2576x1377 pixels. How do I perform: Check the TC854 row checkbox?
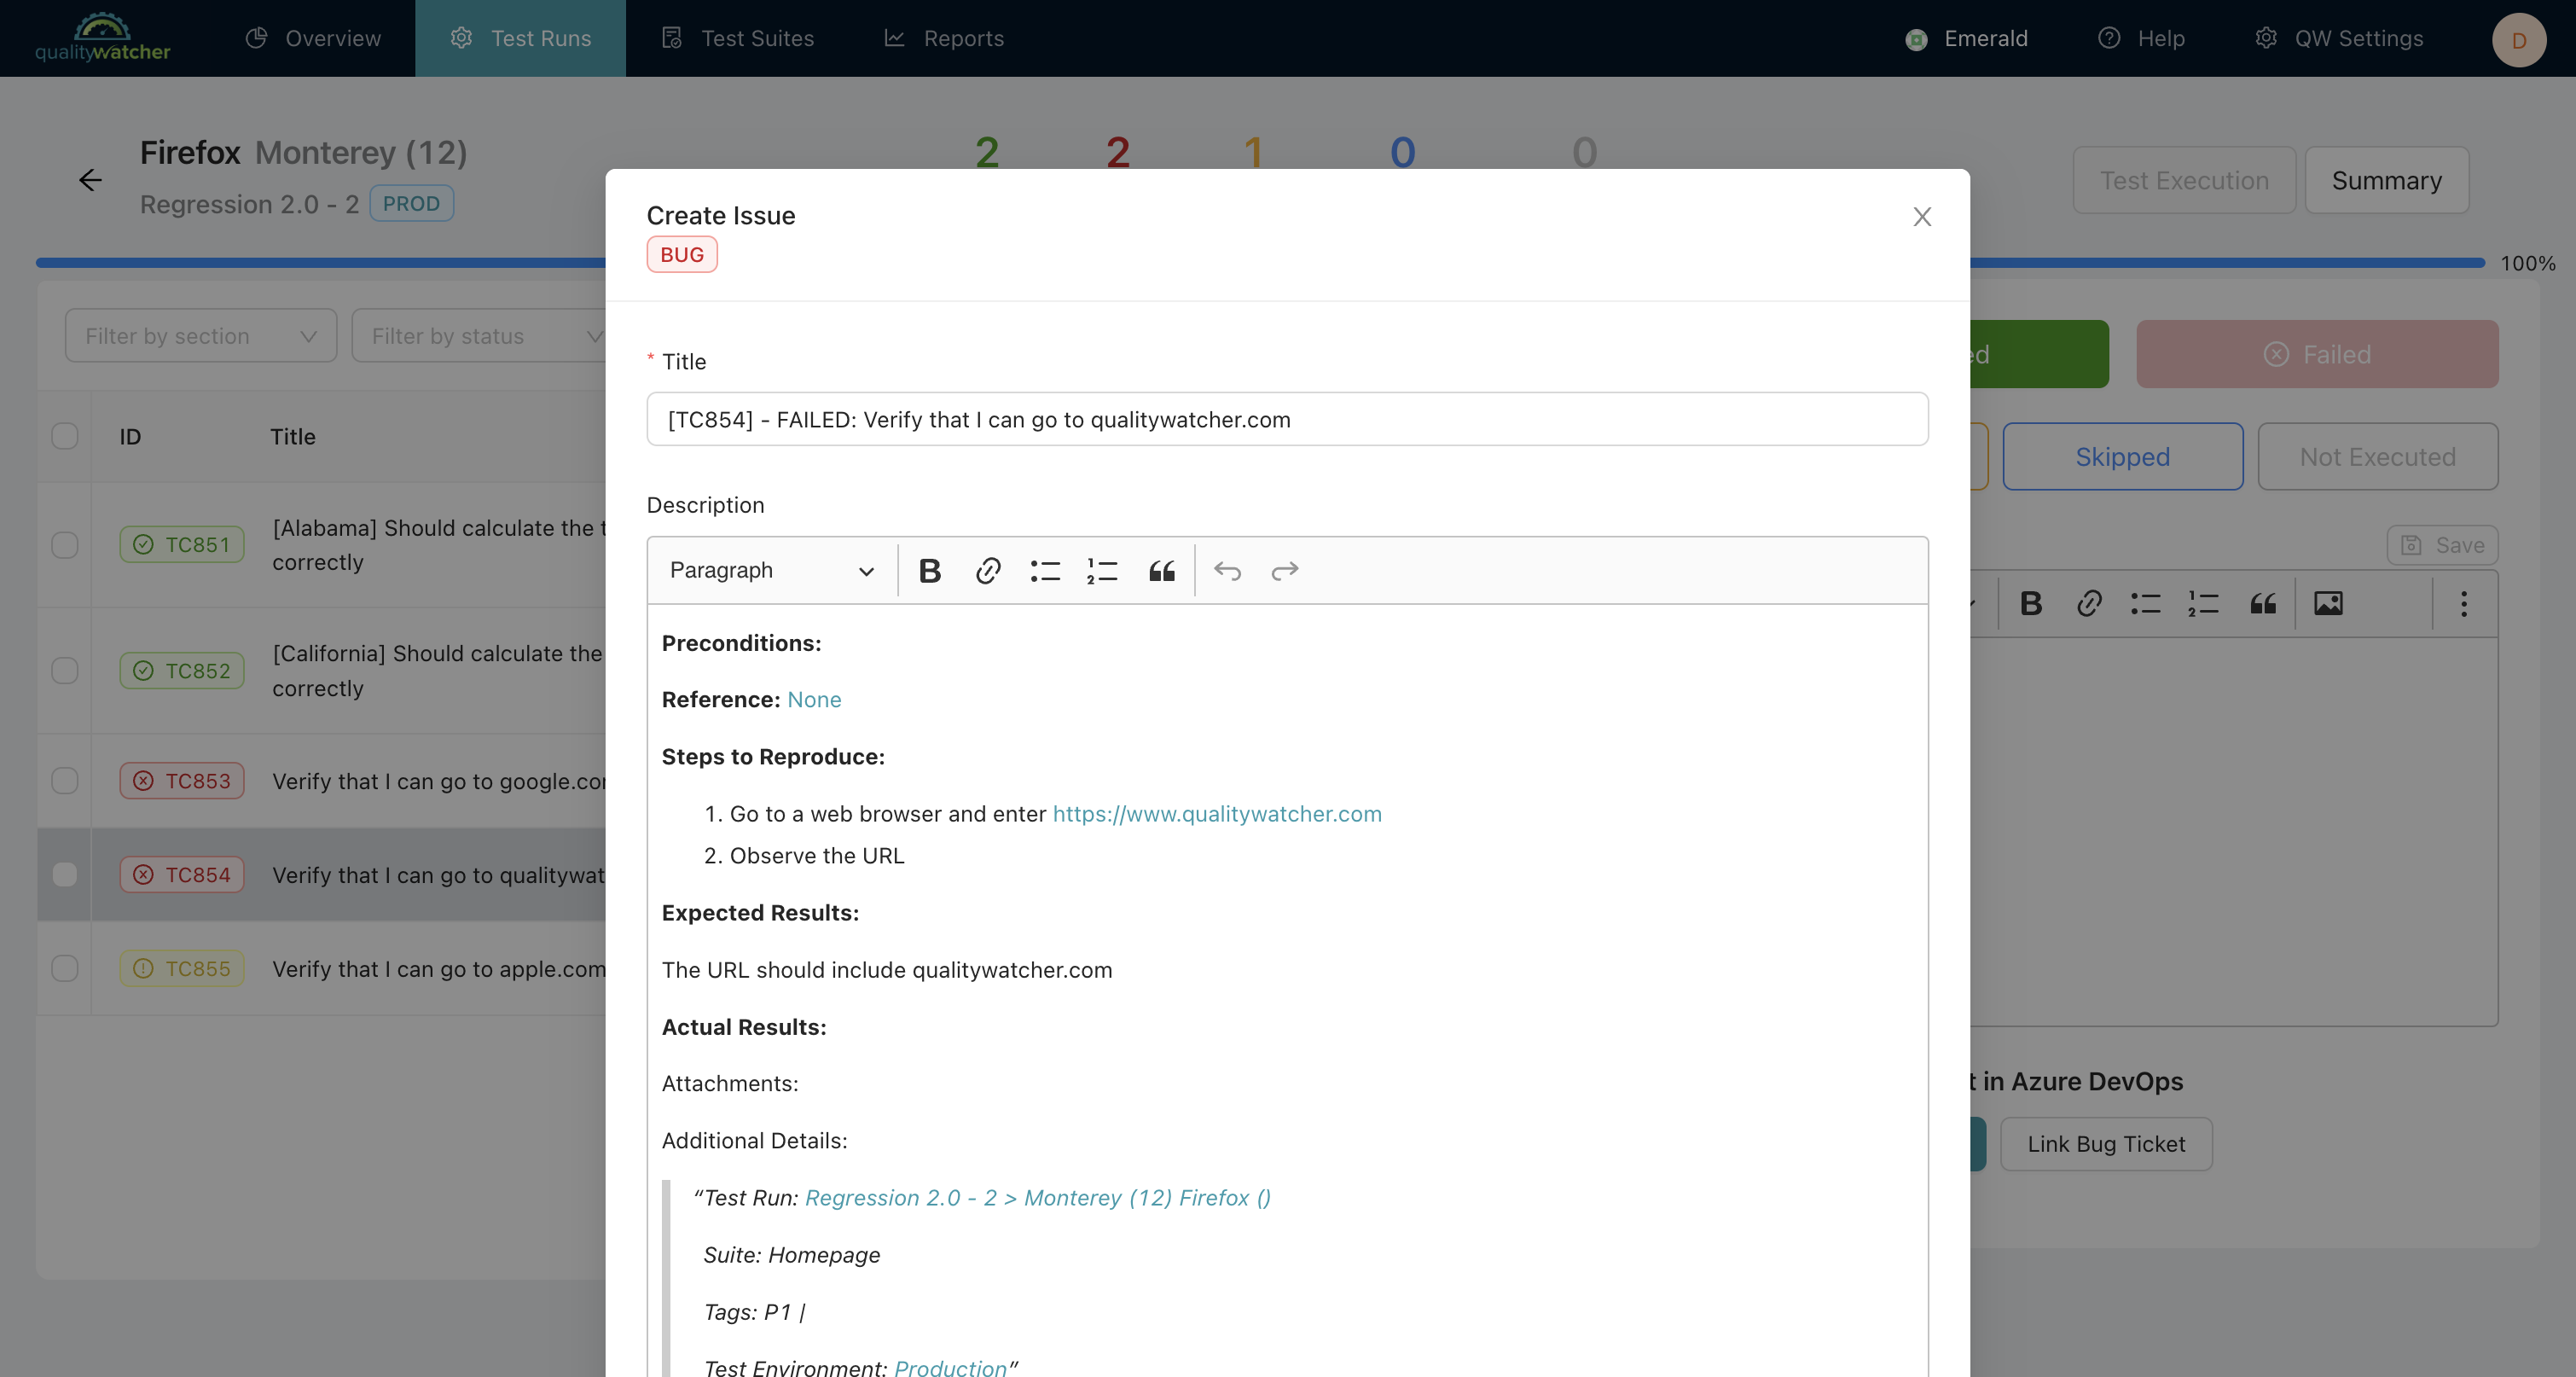(65, 875)
